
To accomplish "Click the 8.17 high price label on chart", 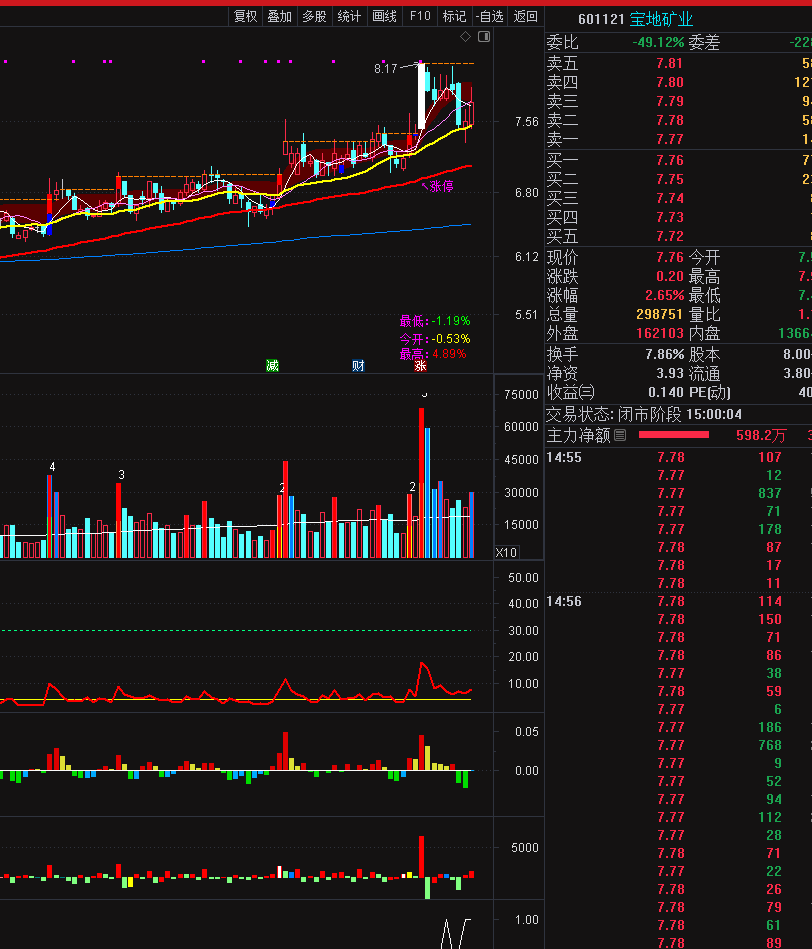I will [386, 69].
